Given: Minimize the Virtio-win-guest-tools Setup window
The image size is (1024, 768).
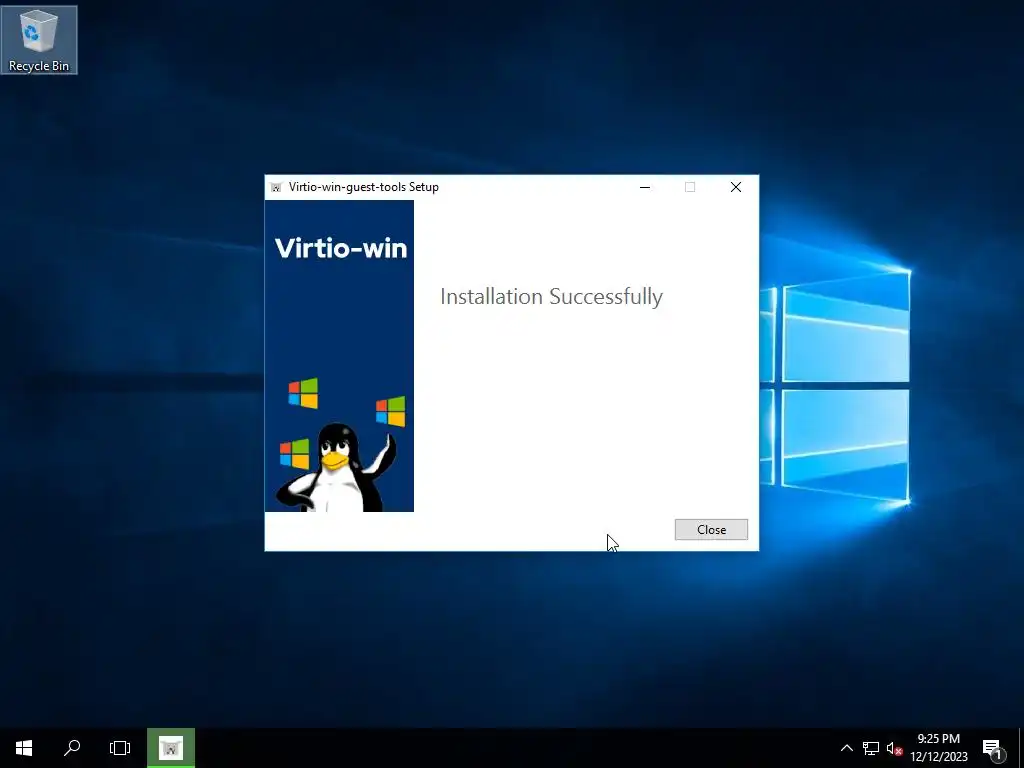Looking at the screenshot, I should pos(645,187).
